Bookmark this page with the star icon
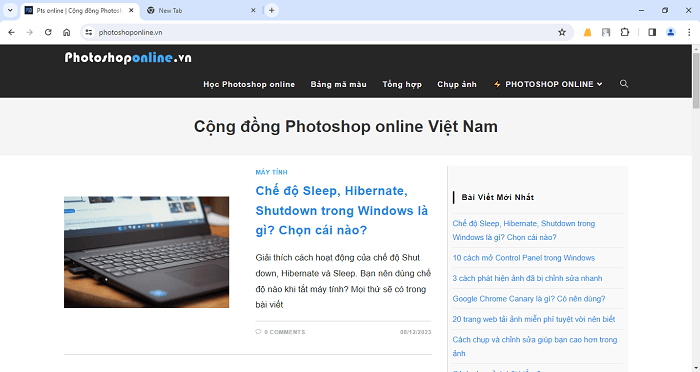 562,32
